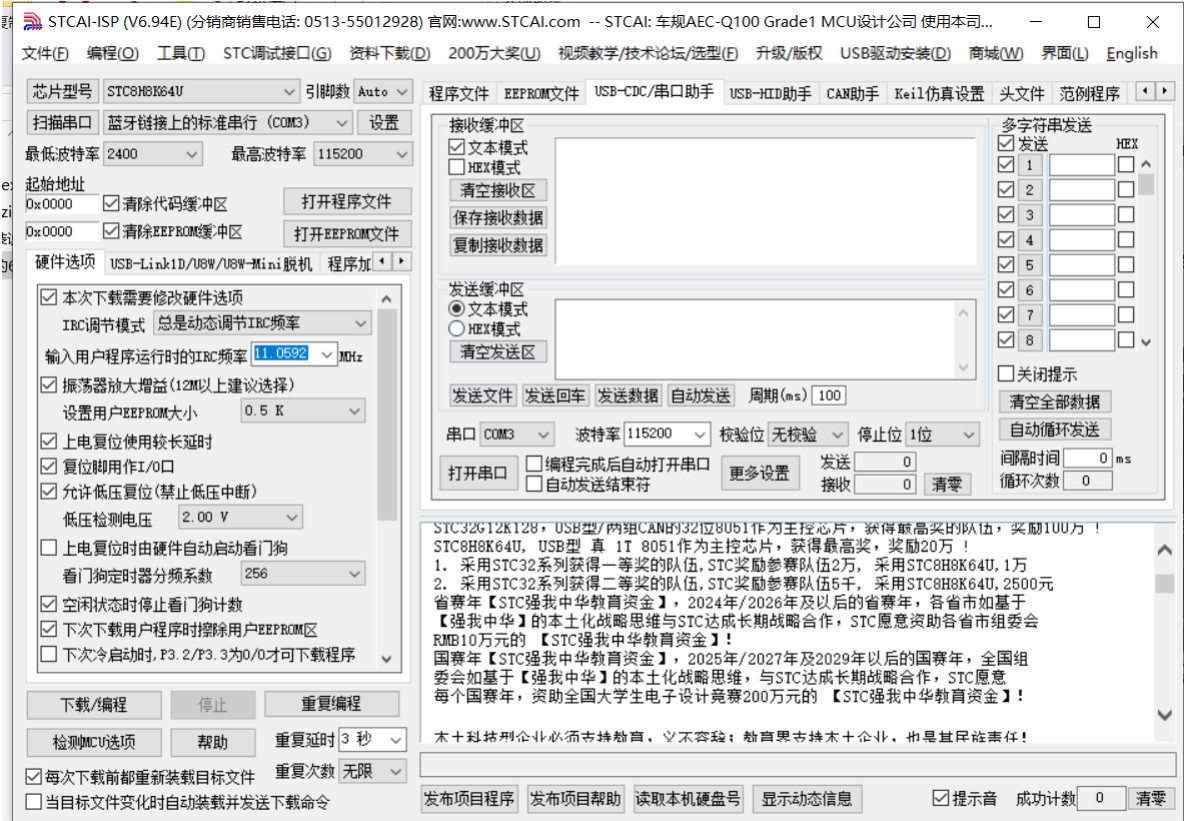
Task: Click the multi-string list scrollbar
Action: (1146, 253)
